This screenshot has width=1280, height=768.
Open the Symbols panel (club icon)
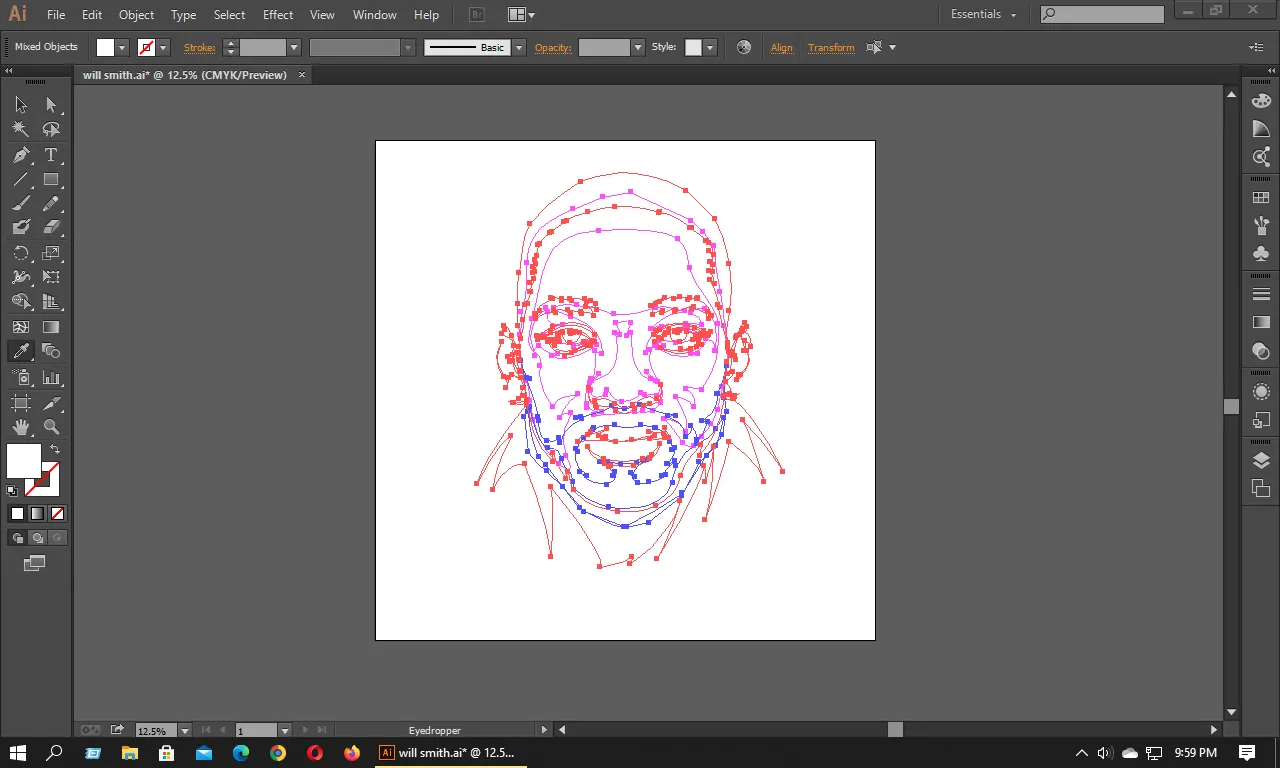click(1261, 254)
